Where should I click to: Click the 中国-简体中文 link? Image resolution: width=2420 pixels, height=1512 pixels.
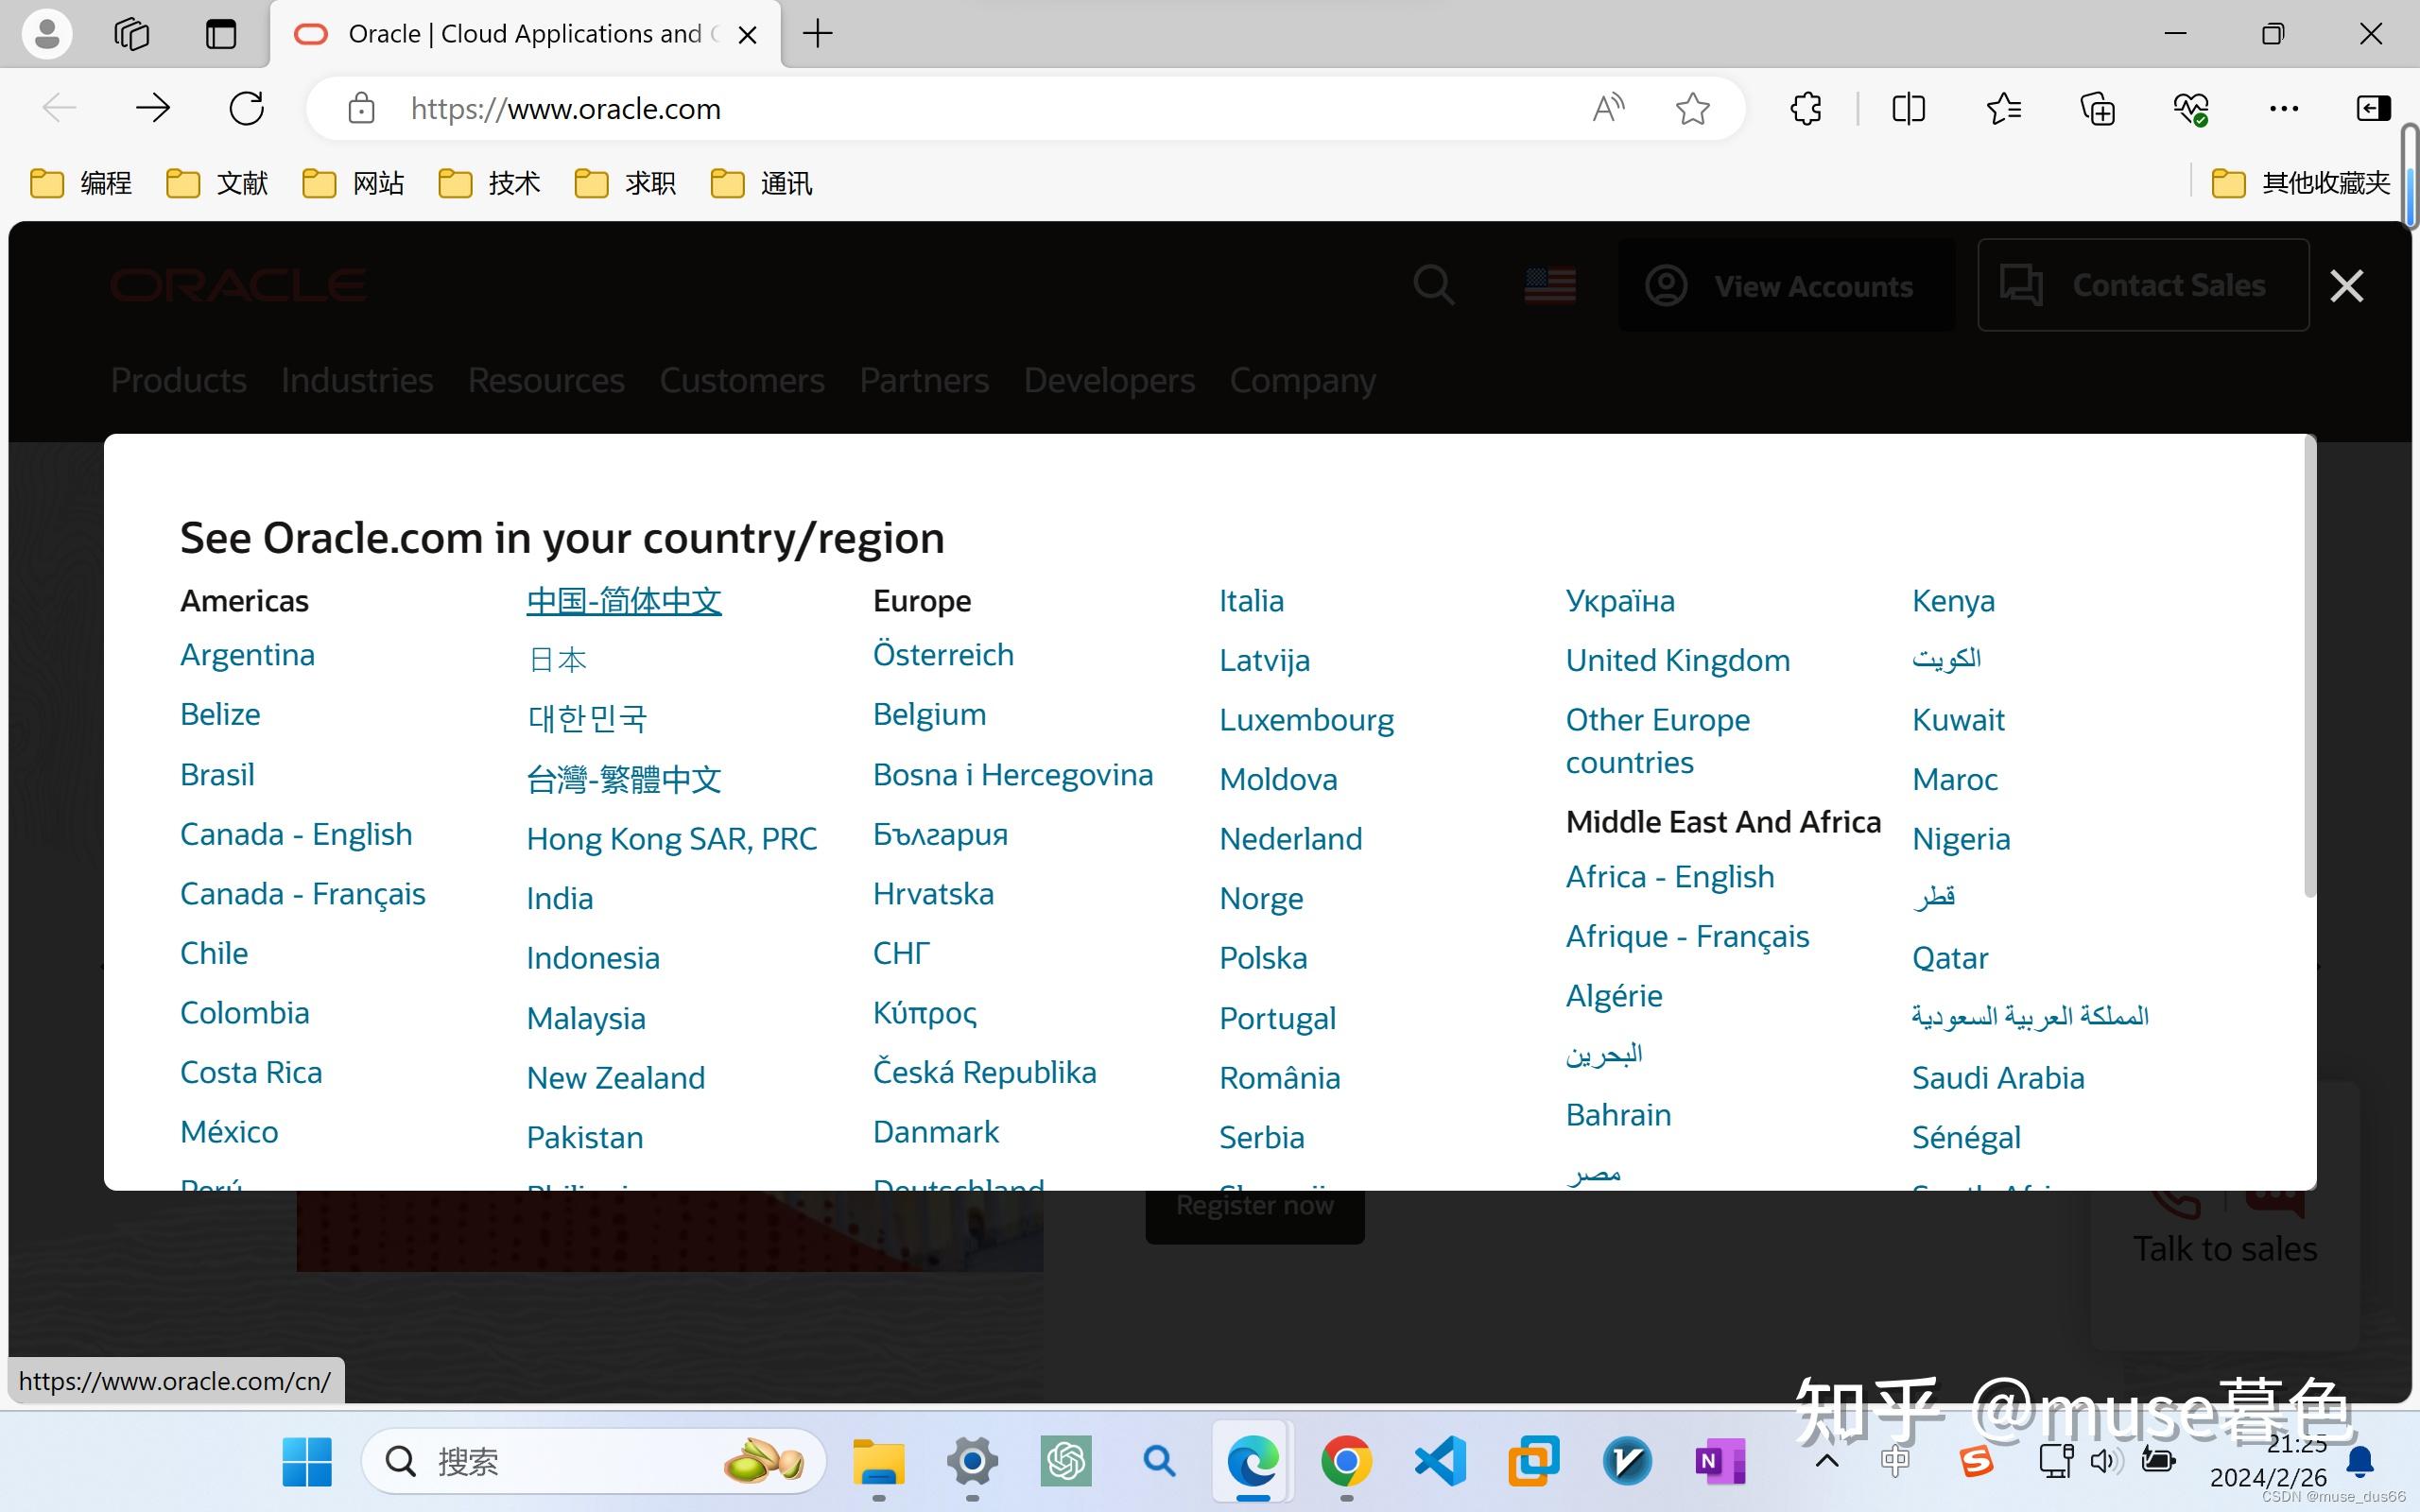[x=623, y=600]
